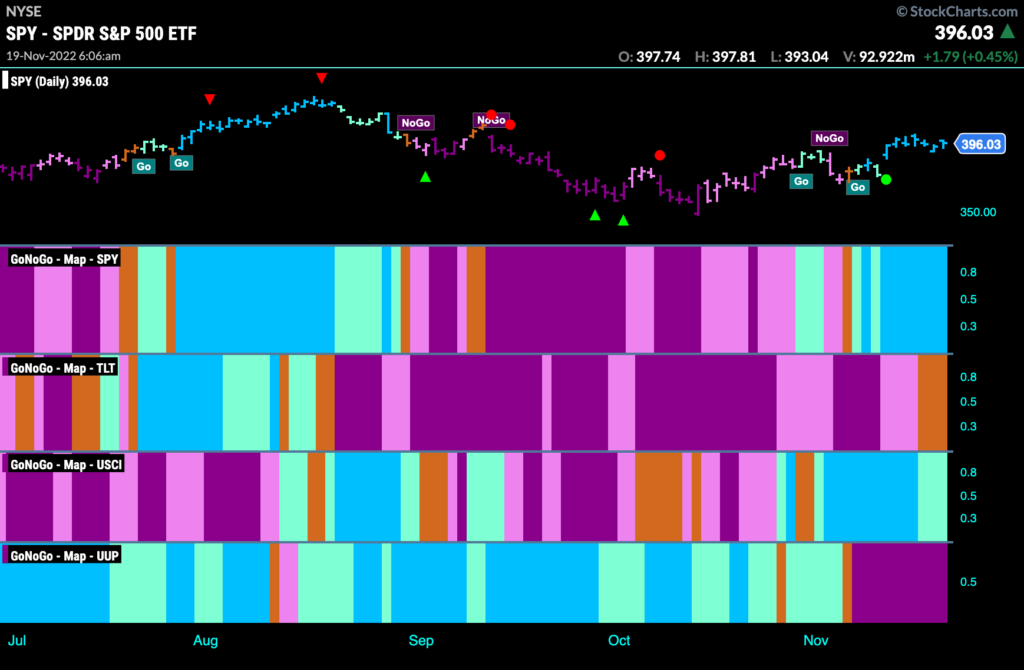Click the red down-triangle marker in early August
1024x670 pixels.
coord(209,99)
